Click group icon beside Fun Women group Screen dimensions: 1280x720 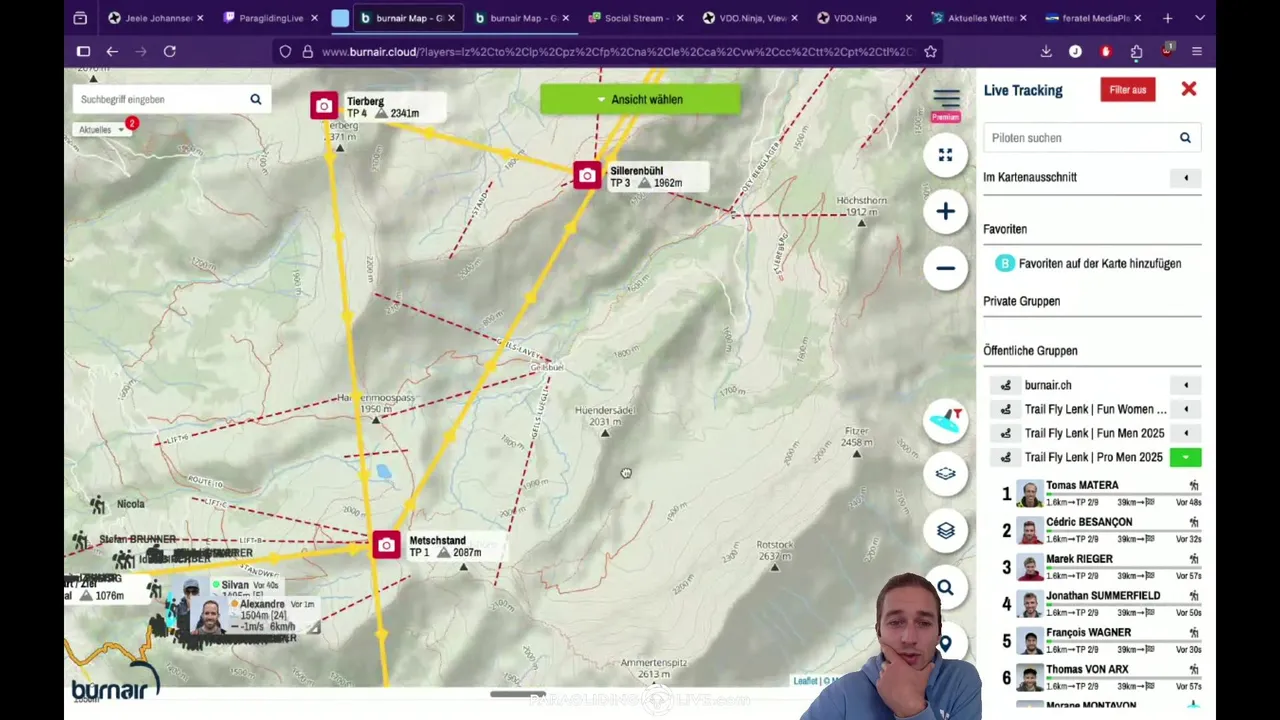click(1006, 409)
